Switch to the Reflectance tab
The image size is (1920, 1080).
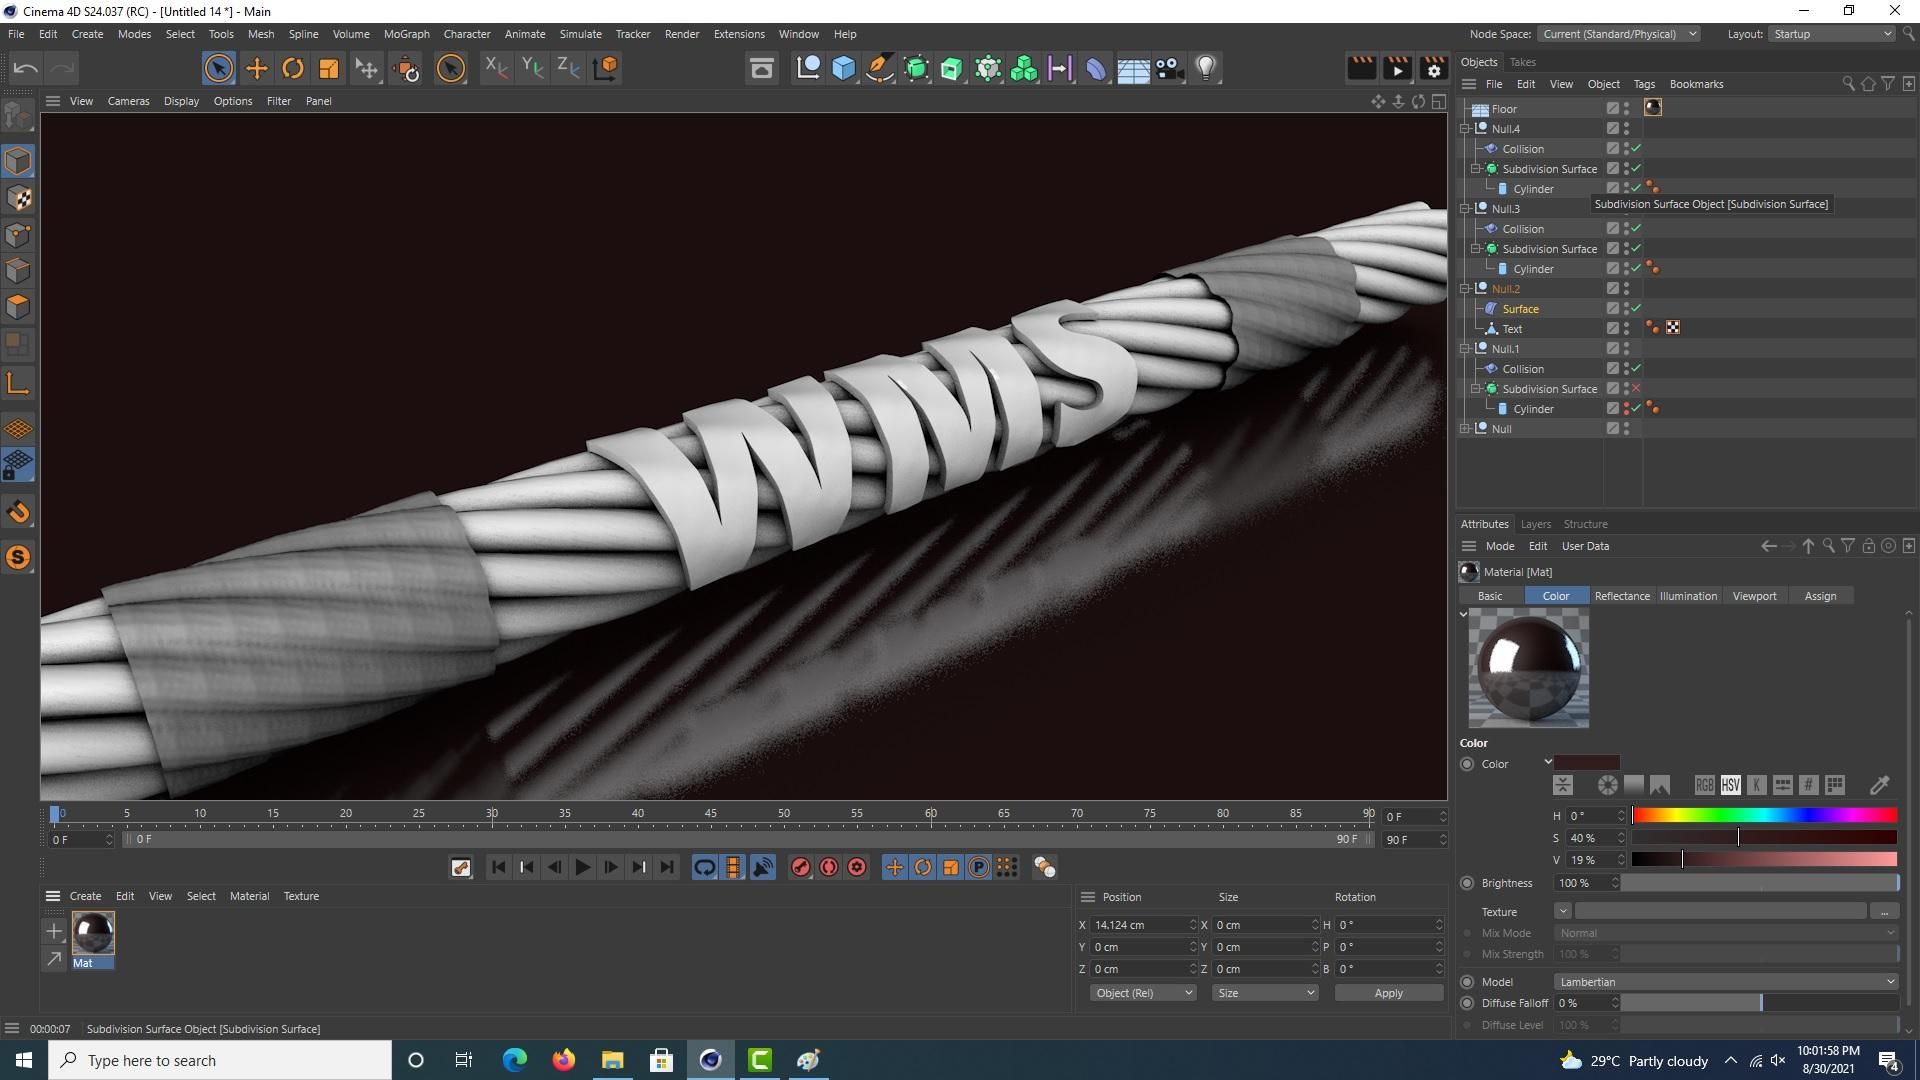1622,595
